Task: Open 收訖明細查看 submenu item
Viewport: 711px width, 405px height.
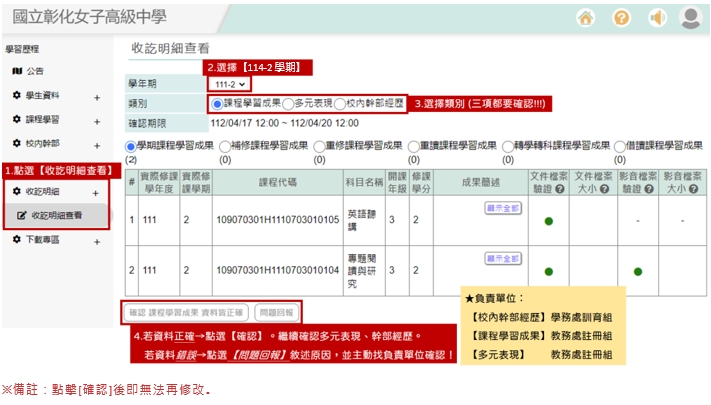Action: 57,215
